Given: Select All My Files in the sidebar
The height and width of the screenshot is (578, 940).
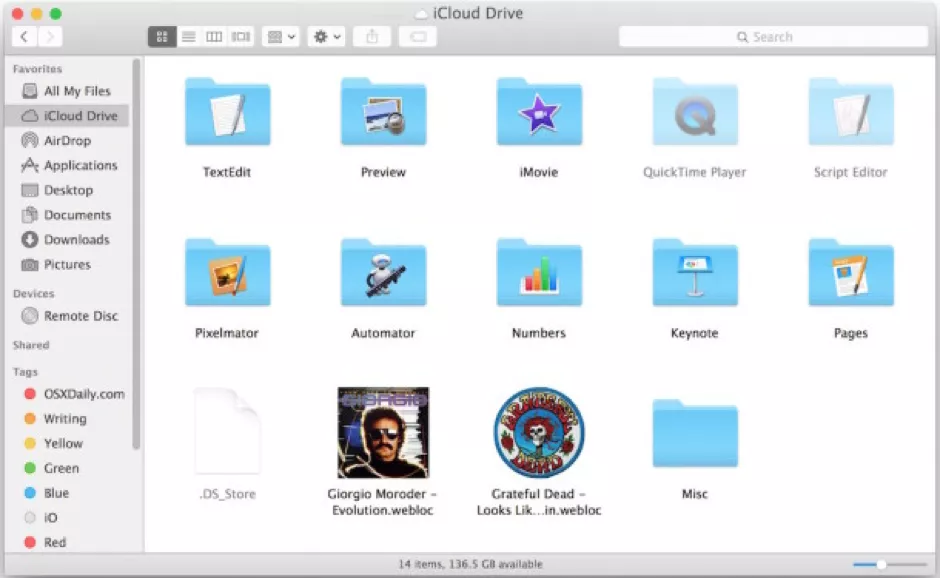Looking at the screenshot, I should (x=70, y=90).
